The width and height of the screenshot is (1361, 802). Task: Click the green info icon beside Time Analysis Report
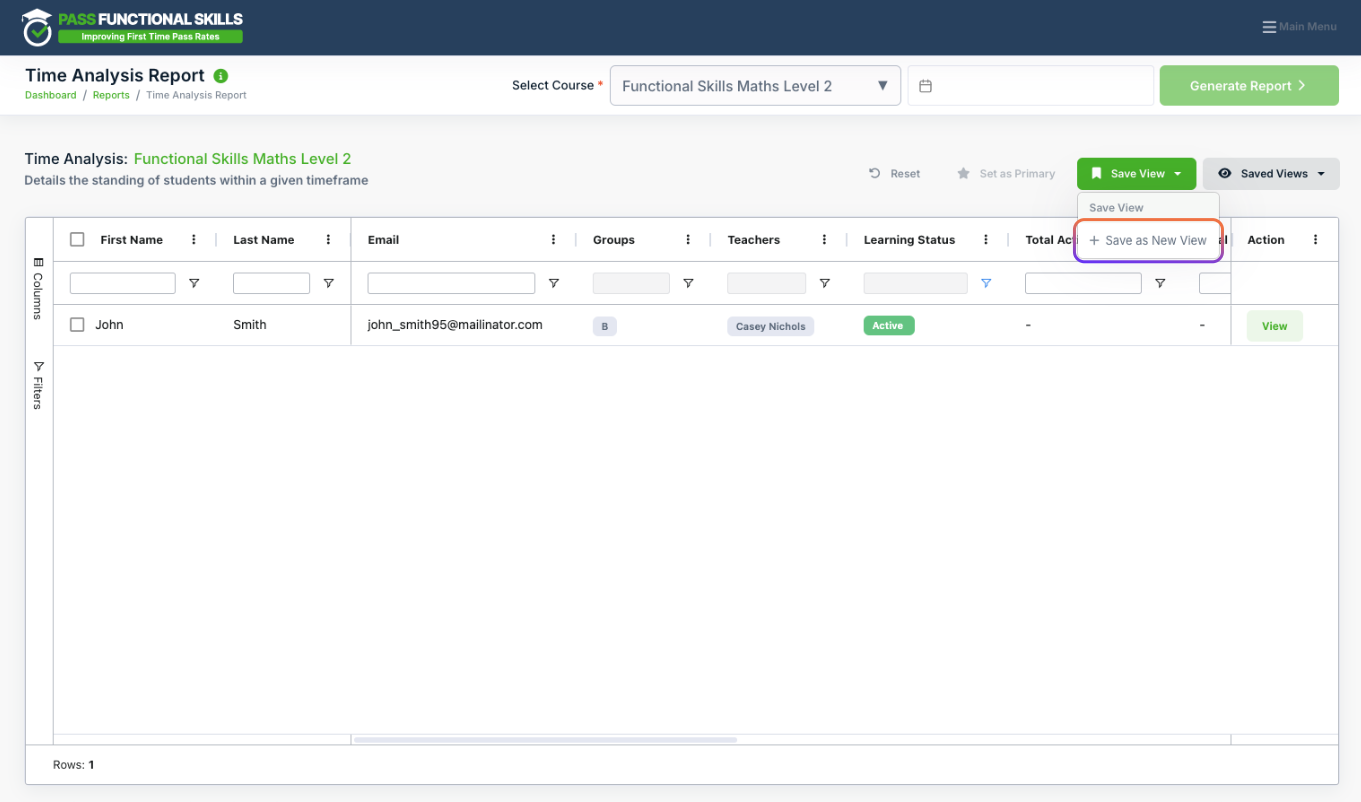(x=221, y=76)
